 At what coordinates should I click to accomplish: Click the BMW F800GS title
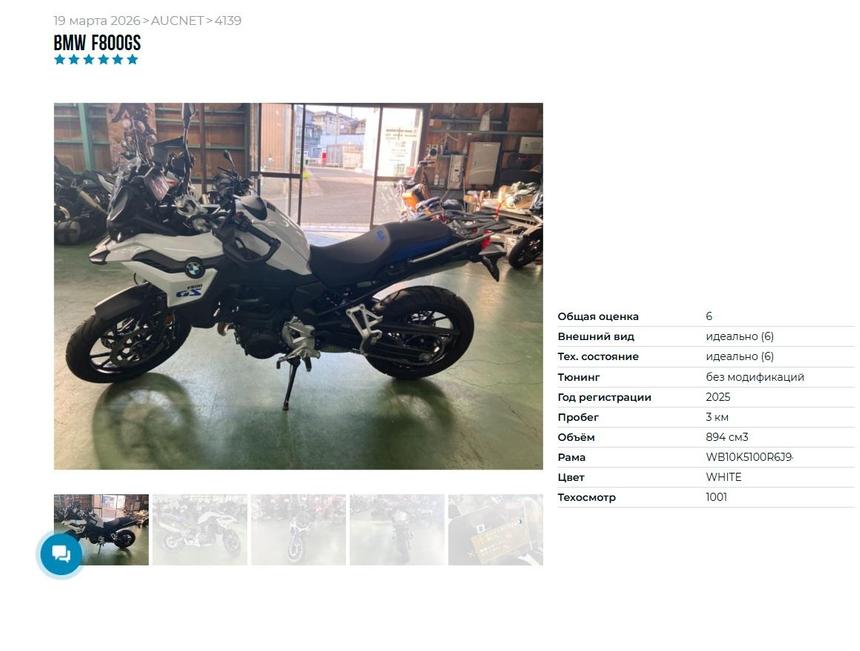97,42
